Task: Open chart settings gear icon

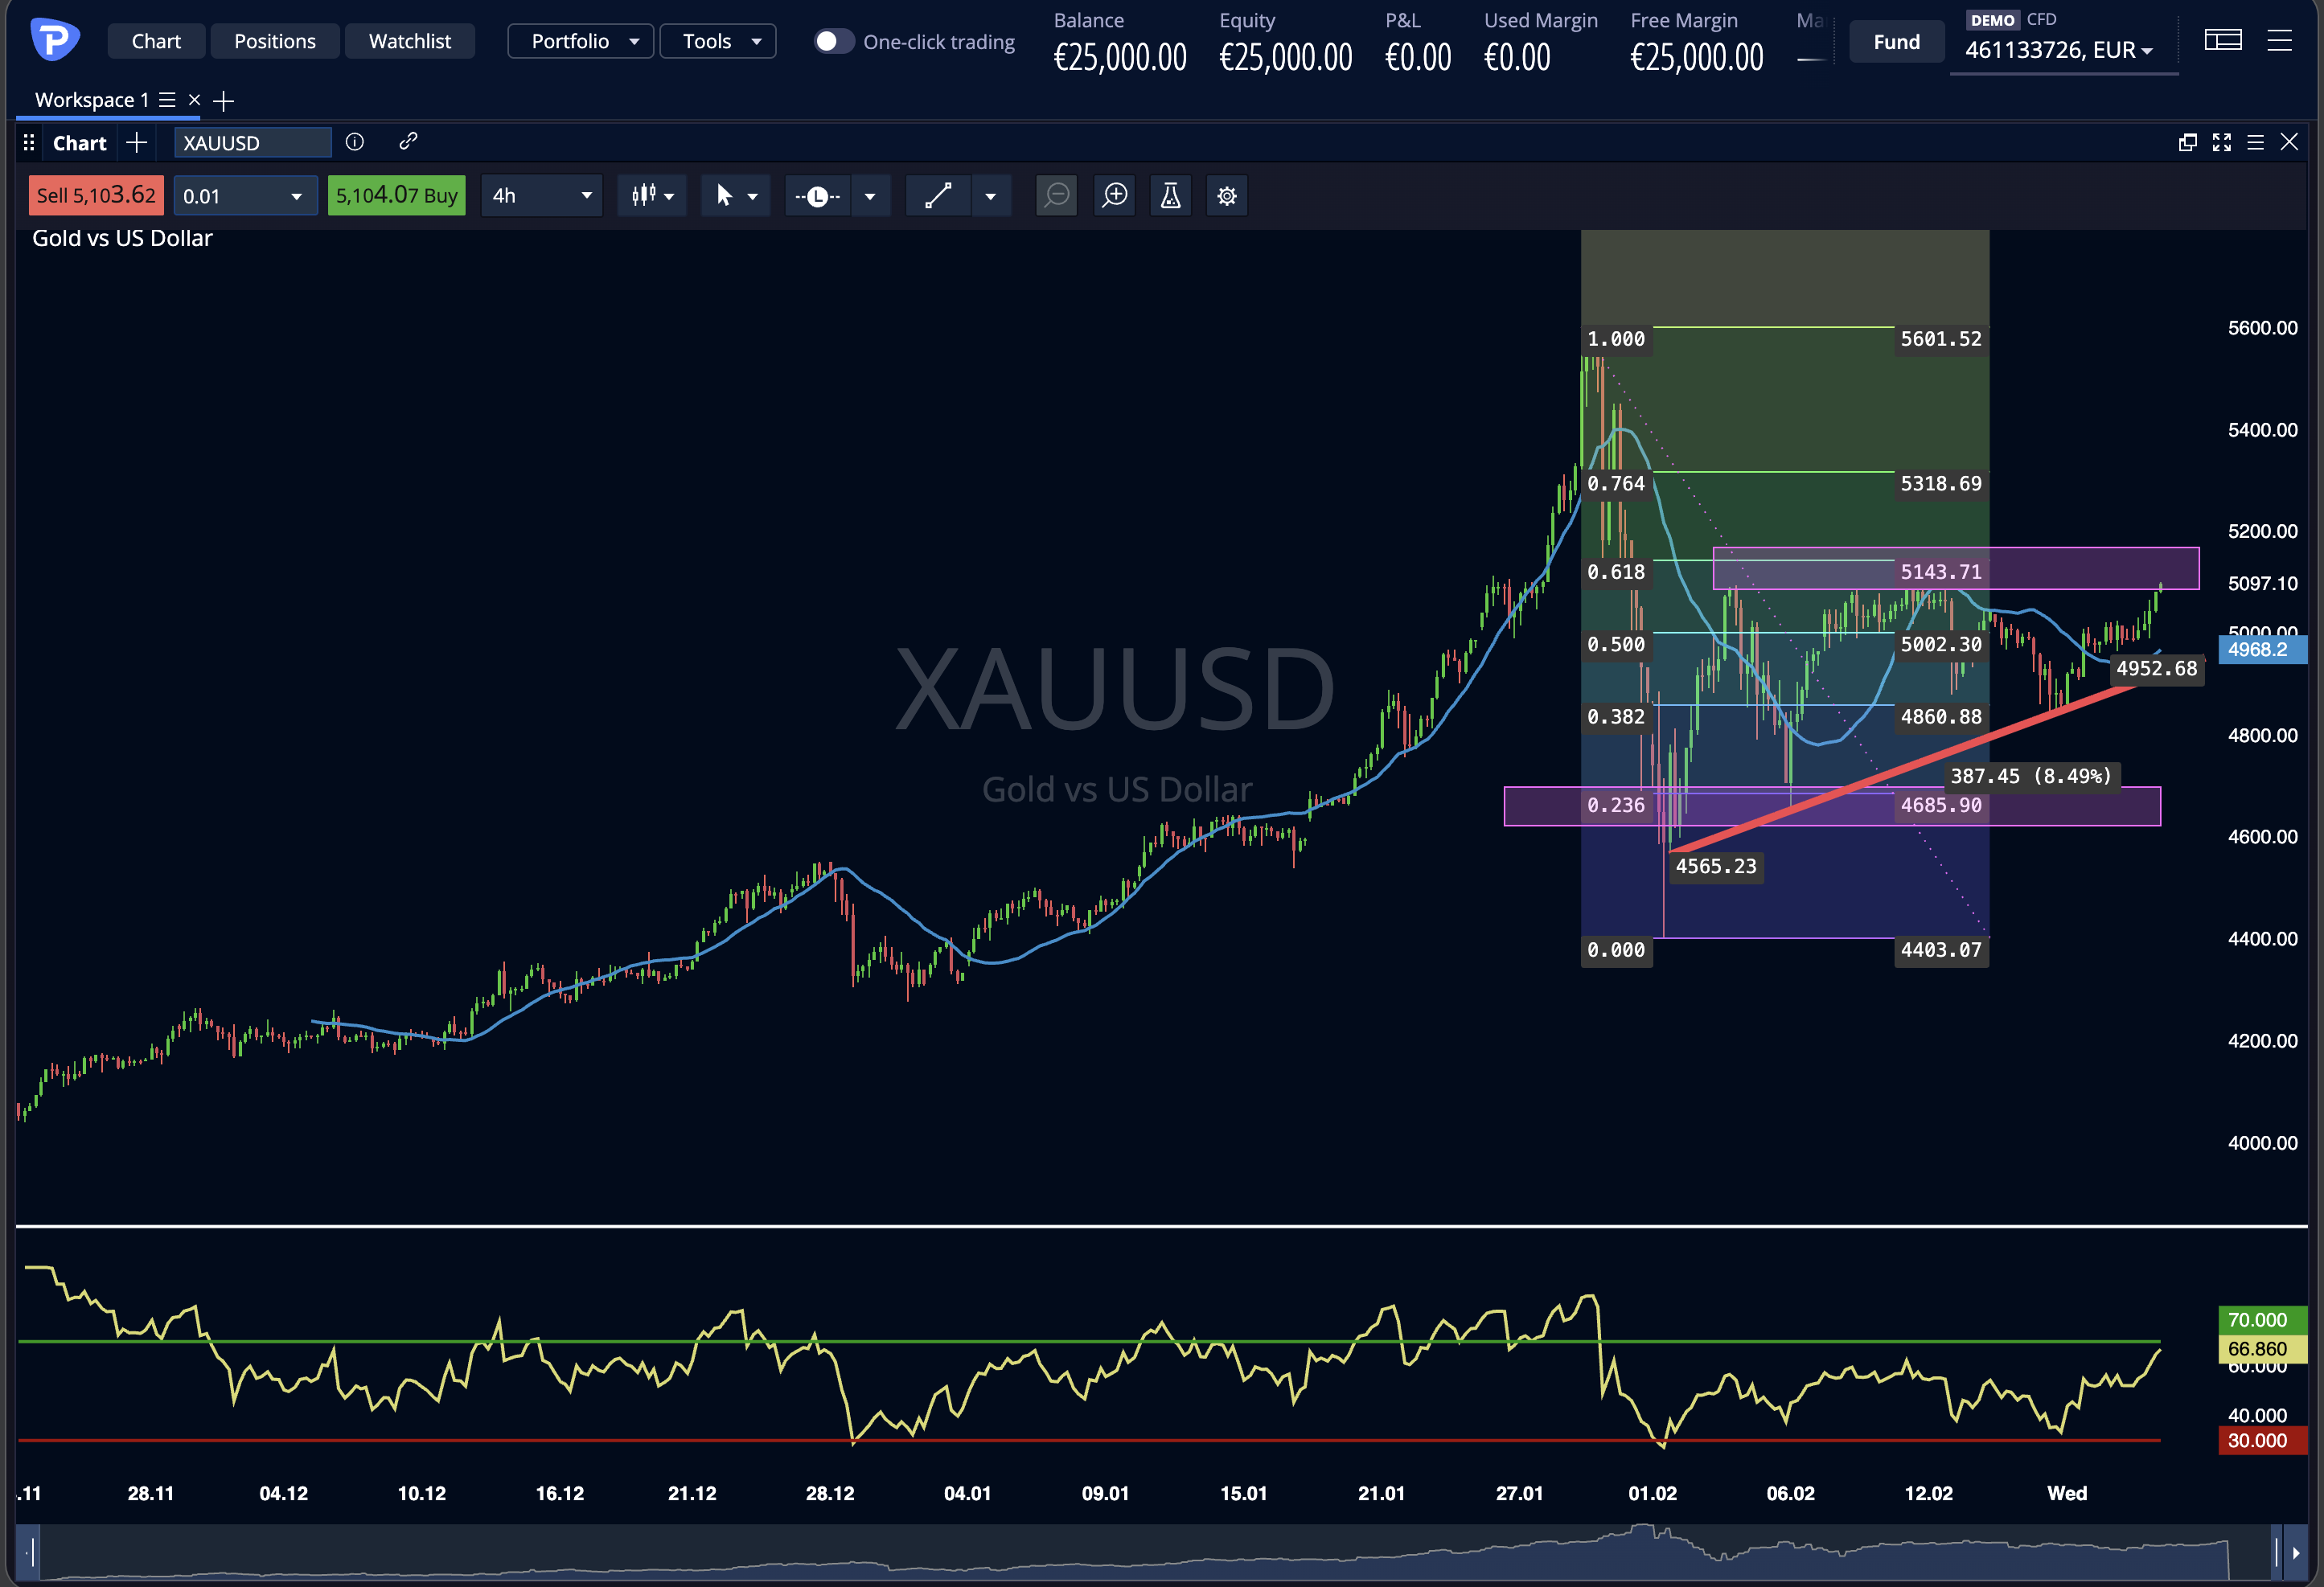Action: click(x=1227, y=195)
